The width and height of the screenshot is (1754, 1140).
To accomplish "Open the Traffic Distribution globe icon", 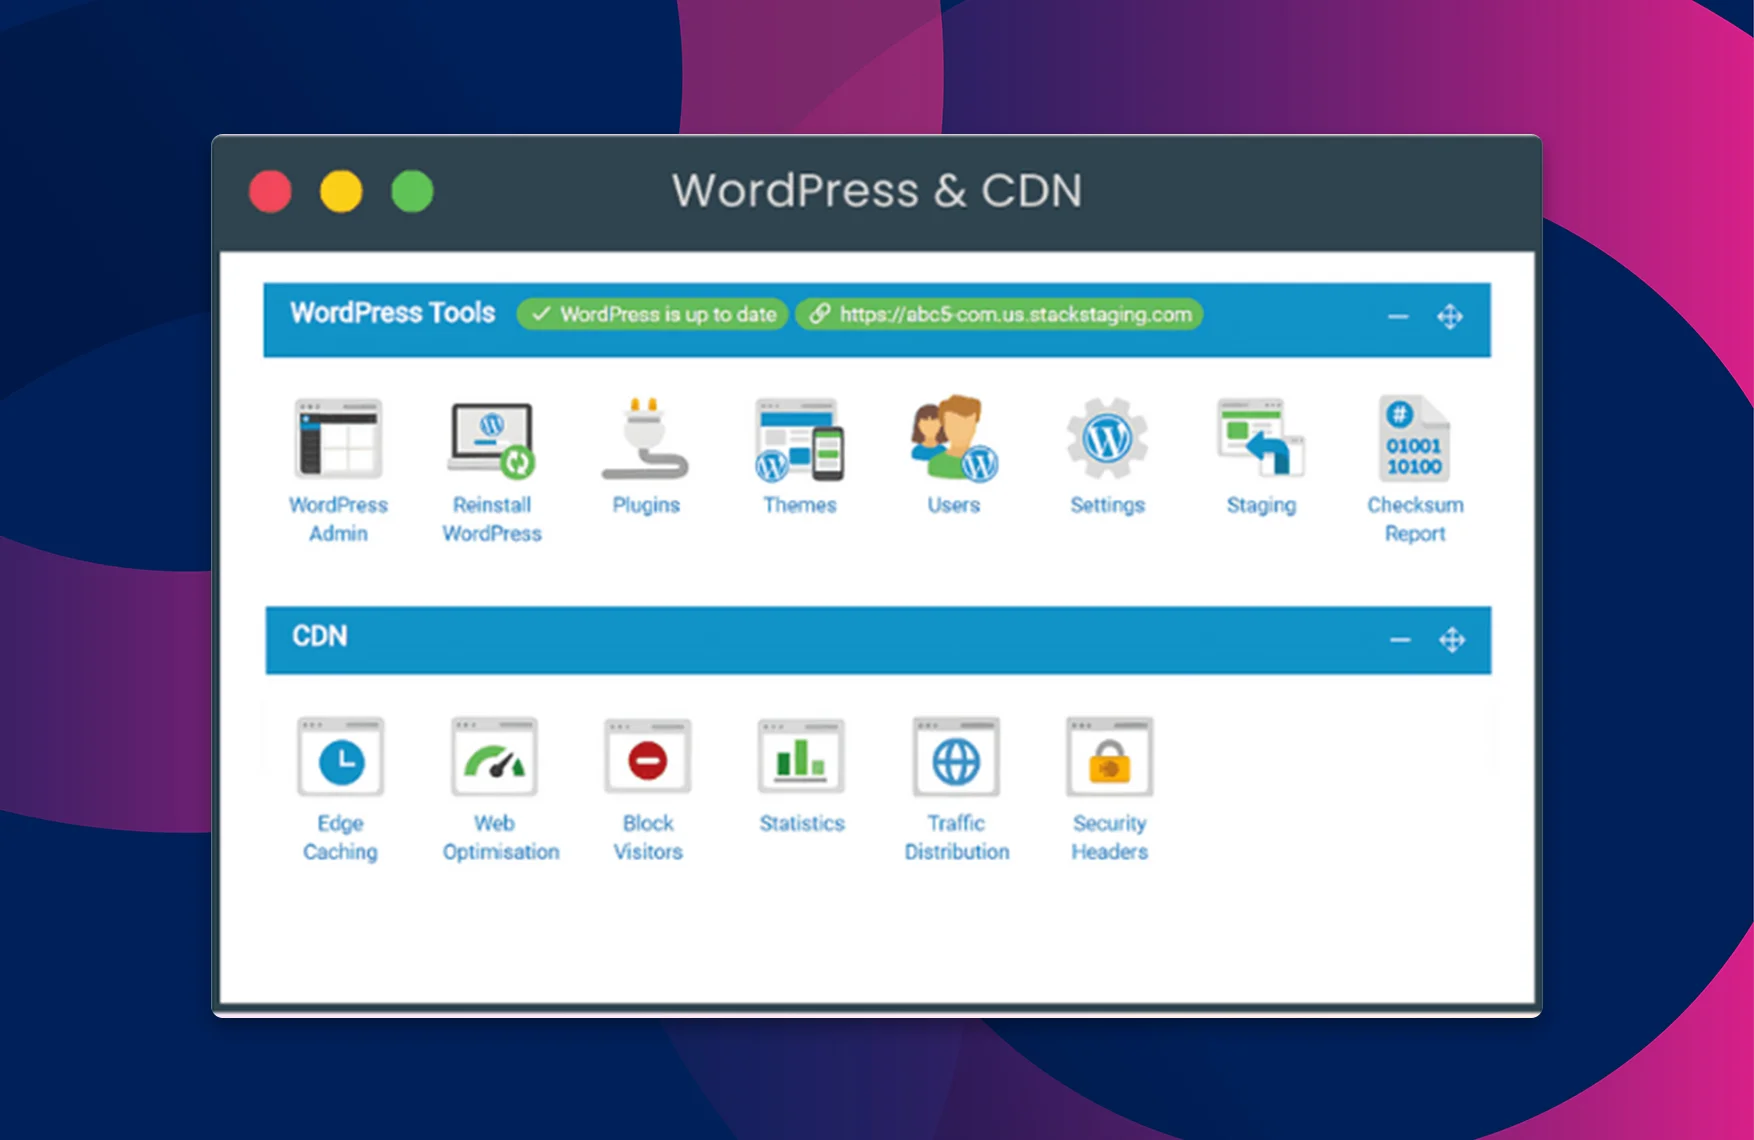I will point(956,757).
